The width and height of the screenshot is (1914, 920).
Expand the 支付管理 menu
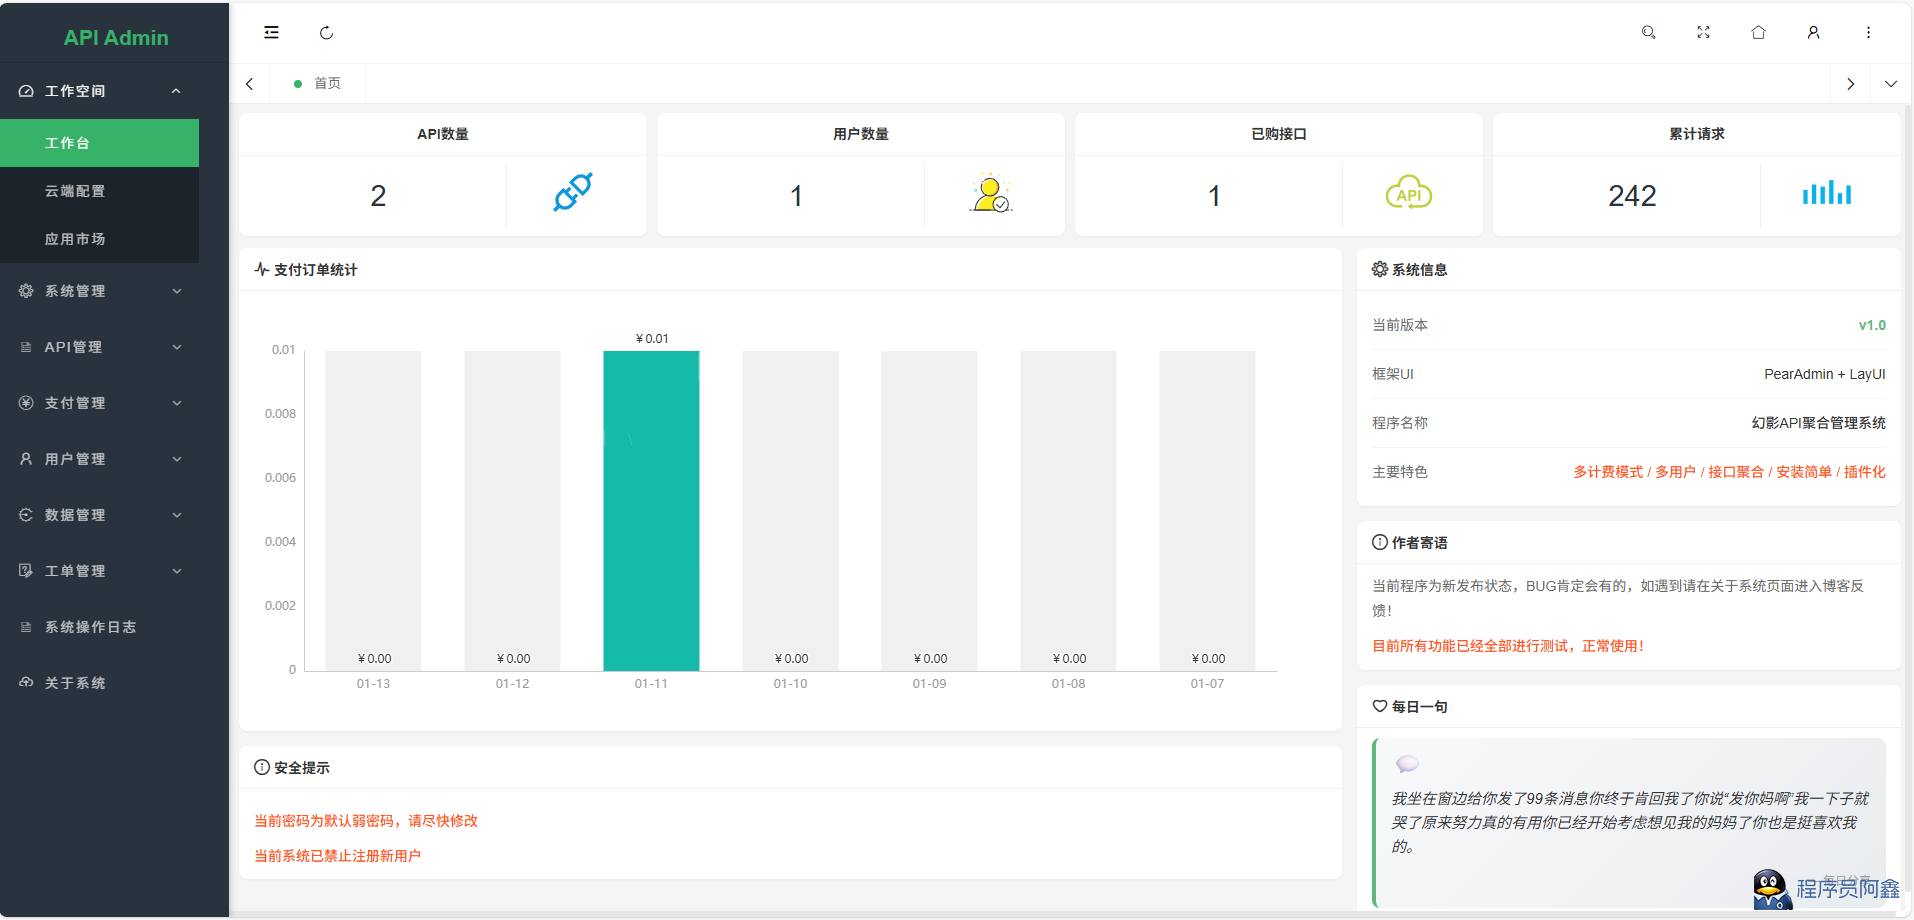pos(100,403)
